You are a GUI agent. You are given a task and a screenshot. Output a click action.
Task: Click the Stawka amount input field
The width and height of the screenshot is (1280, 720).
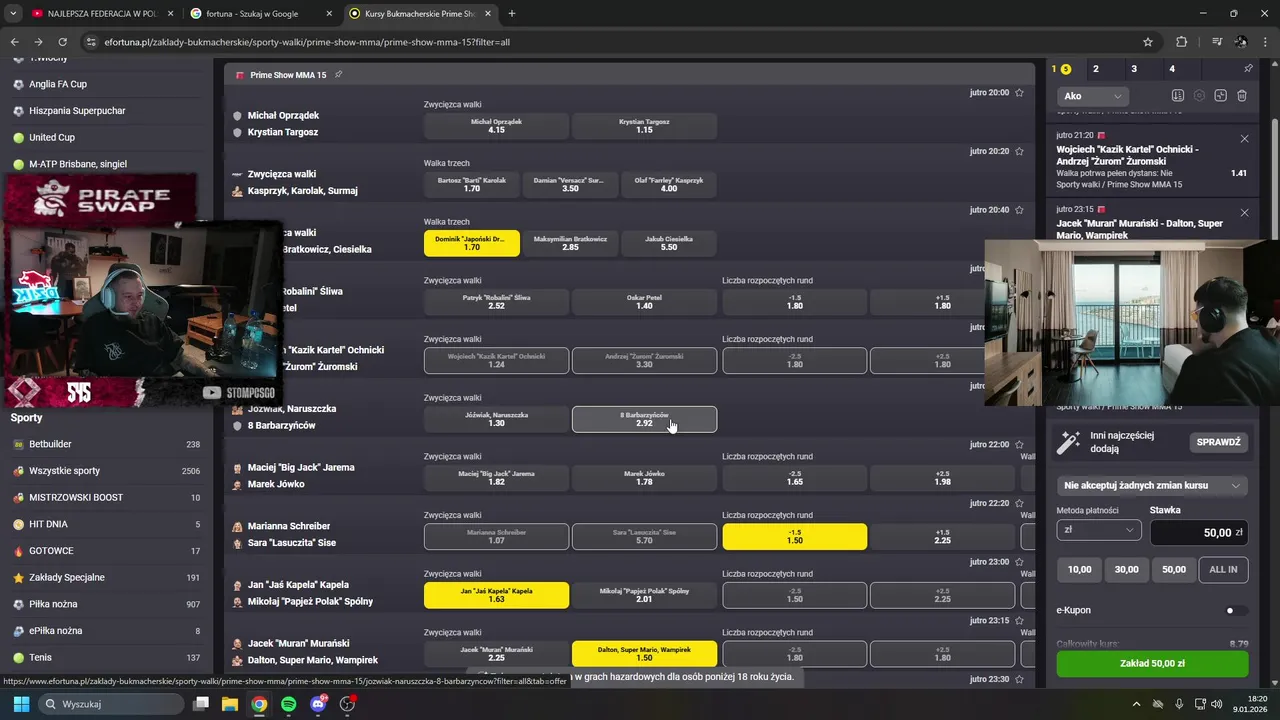point(1199,533)
